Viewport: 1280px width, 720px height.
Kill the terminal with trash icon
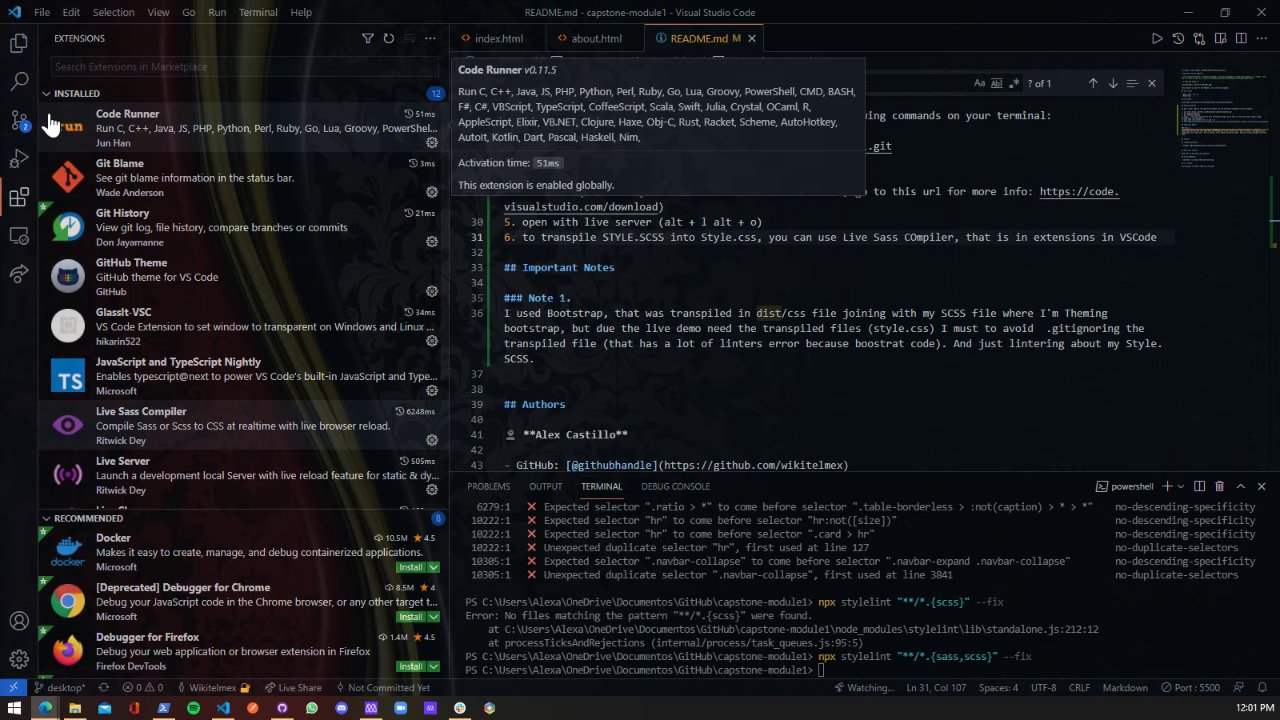(x=1219, y=486)
